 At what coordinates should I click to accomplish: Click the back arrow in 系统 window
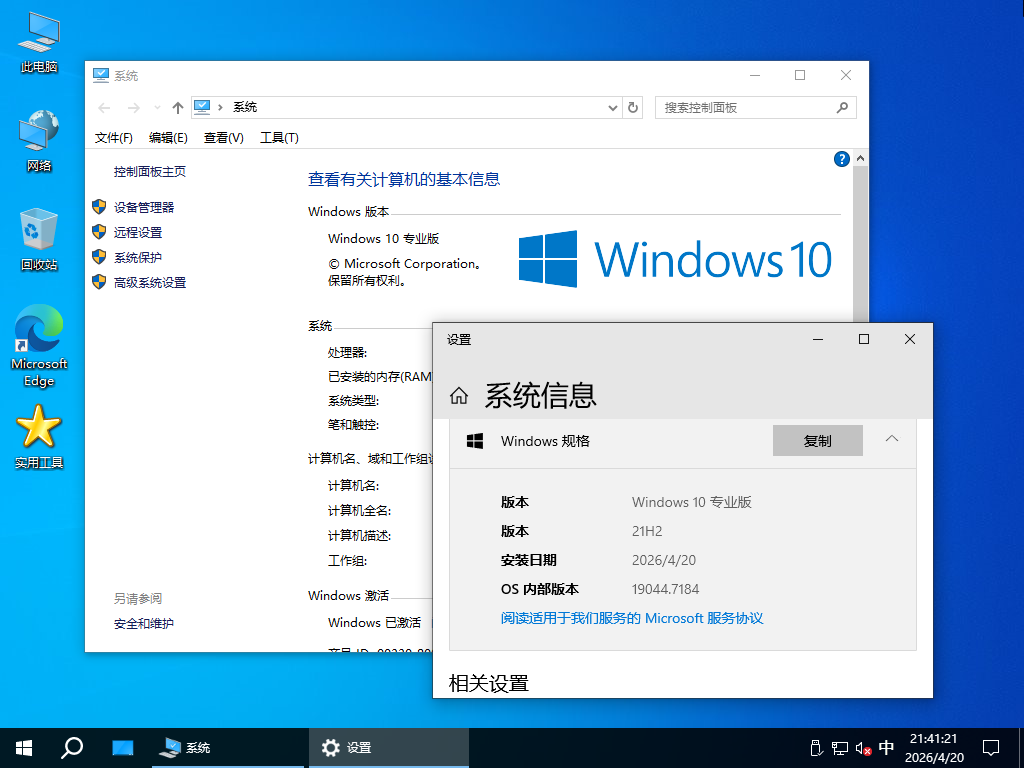tap(104, 108)
